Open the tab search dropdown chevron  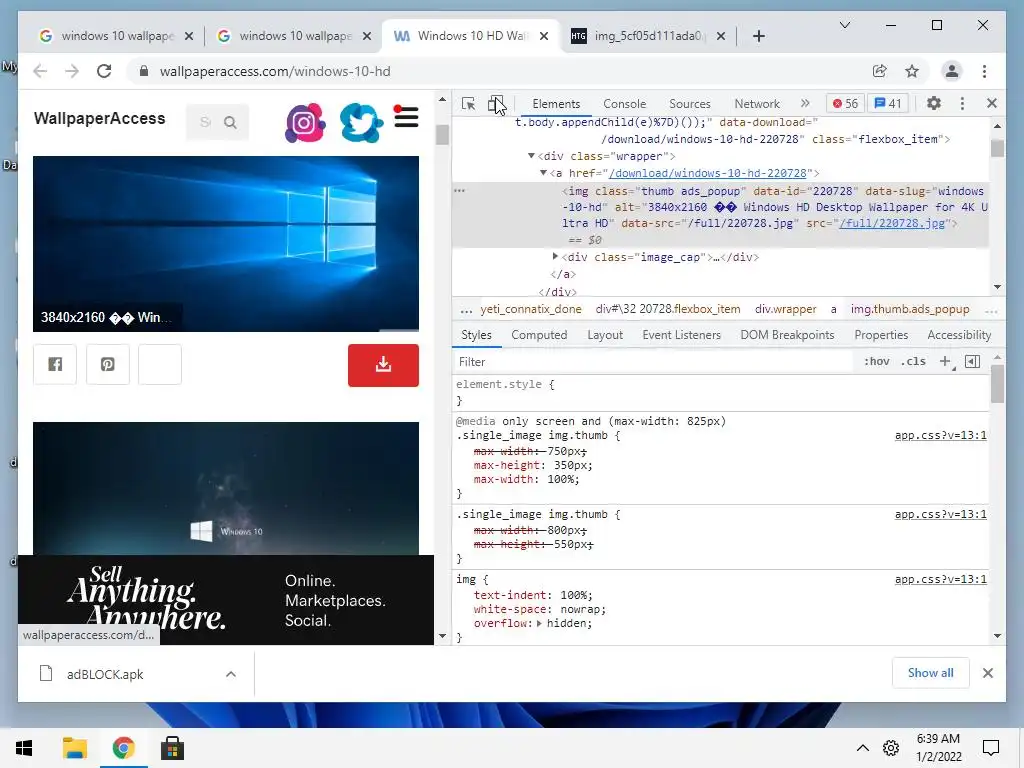pos(844,25)
